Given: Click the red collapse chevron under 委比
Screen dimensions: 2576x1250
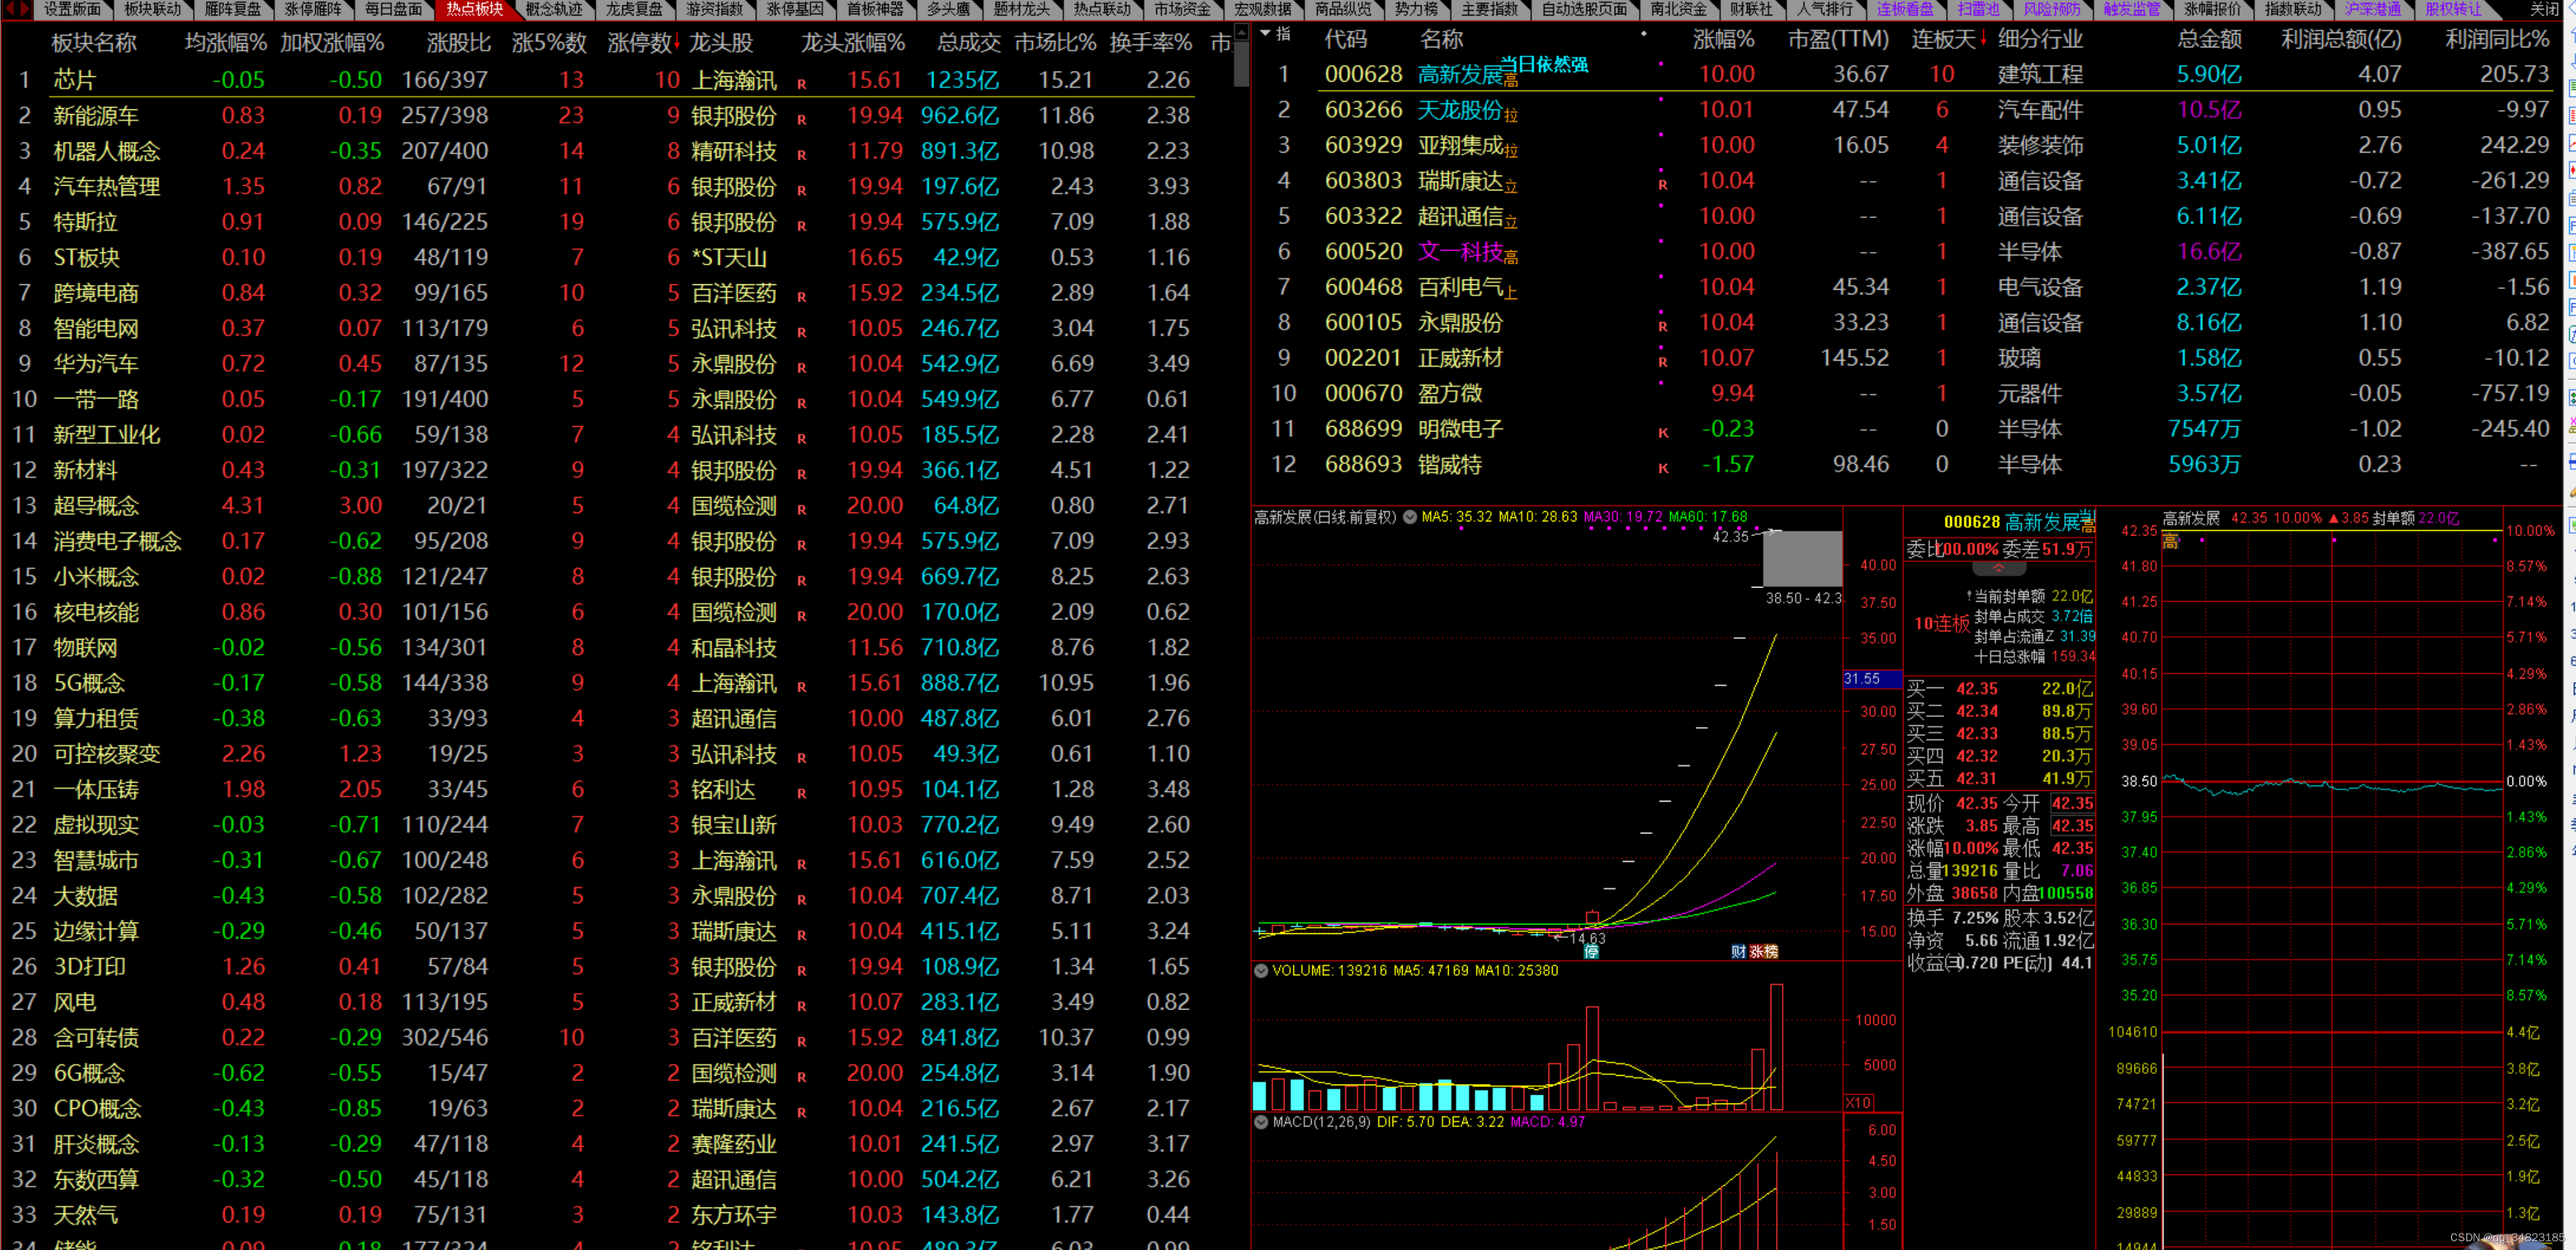Looking at the screenshot, I should pyautogui.click(x=1998, y=568).
